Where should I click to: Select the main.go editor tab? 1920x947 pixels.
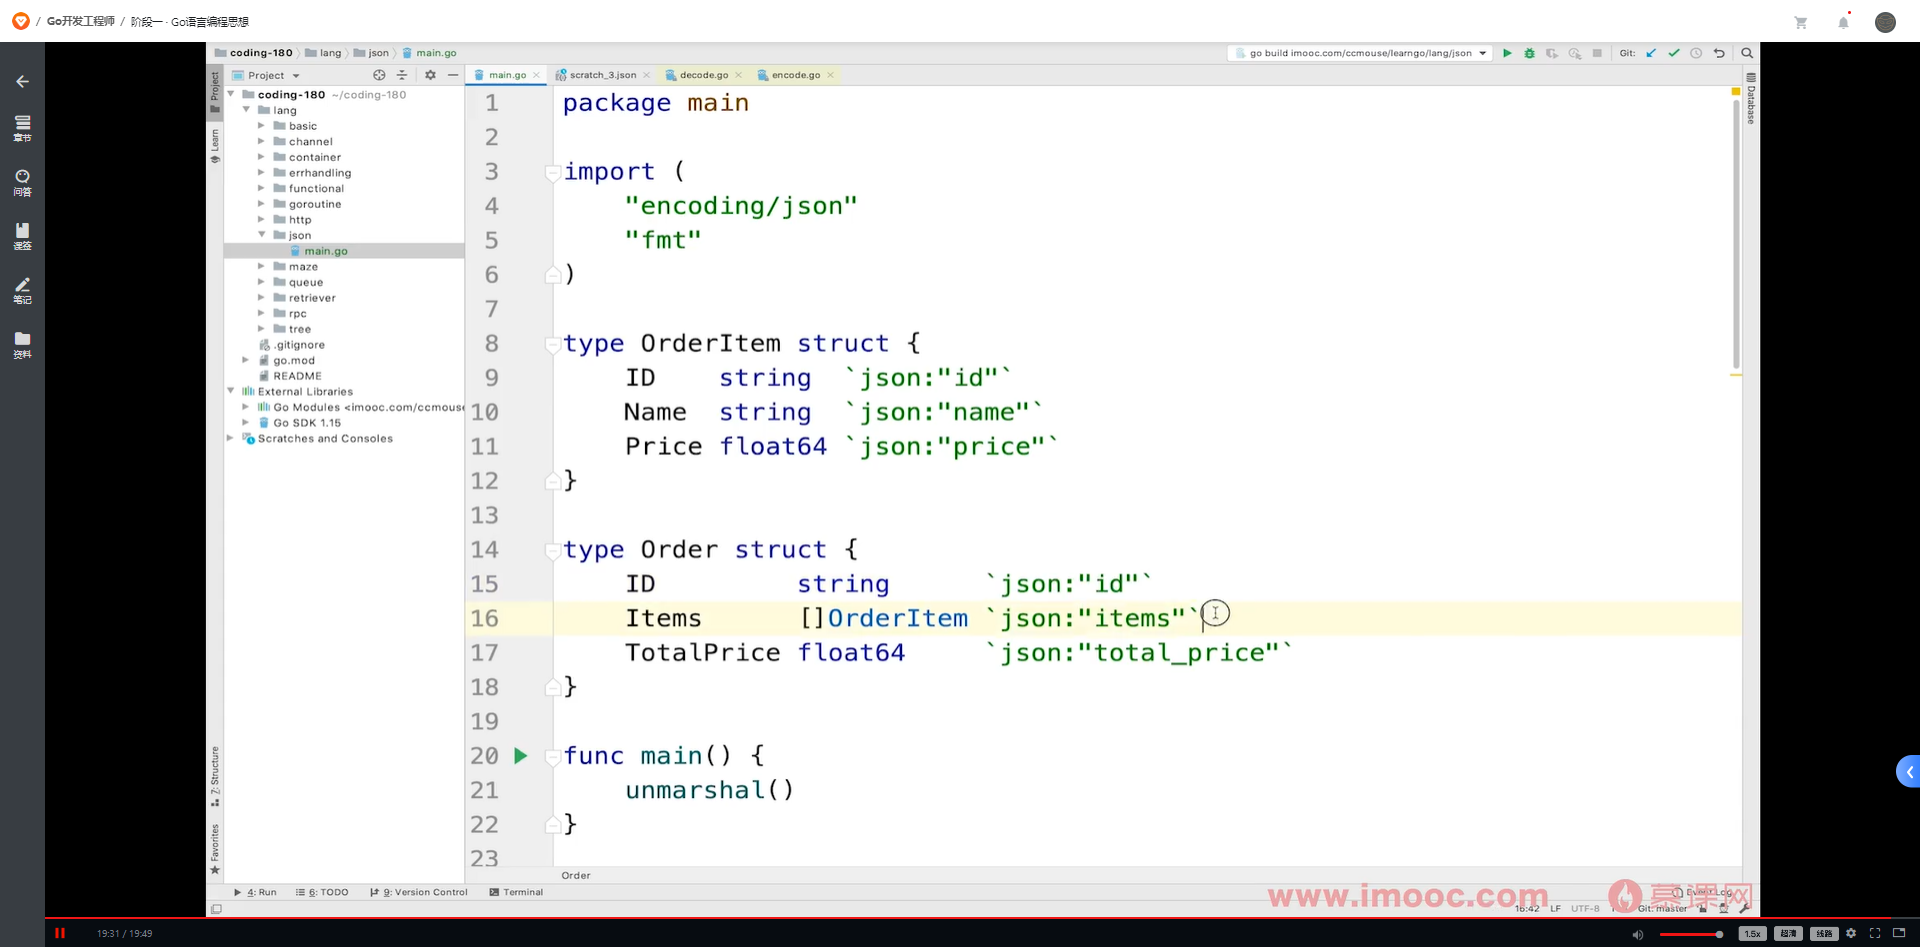pyautogui.click(x=507, y=75)
